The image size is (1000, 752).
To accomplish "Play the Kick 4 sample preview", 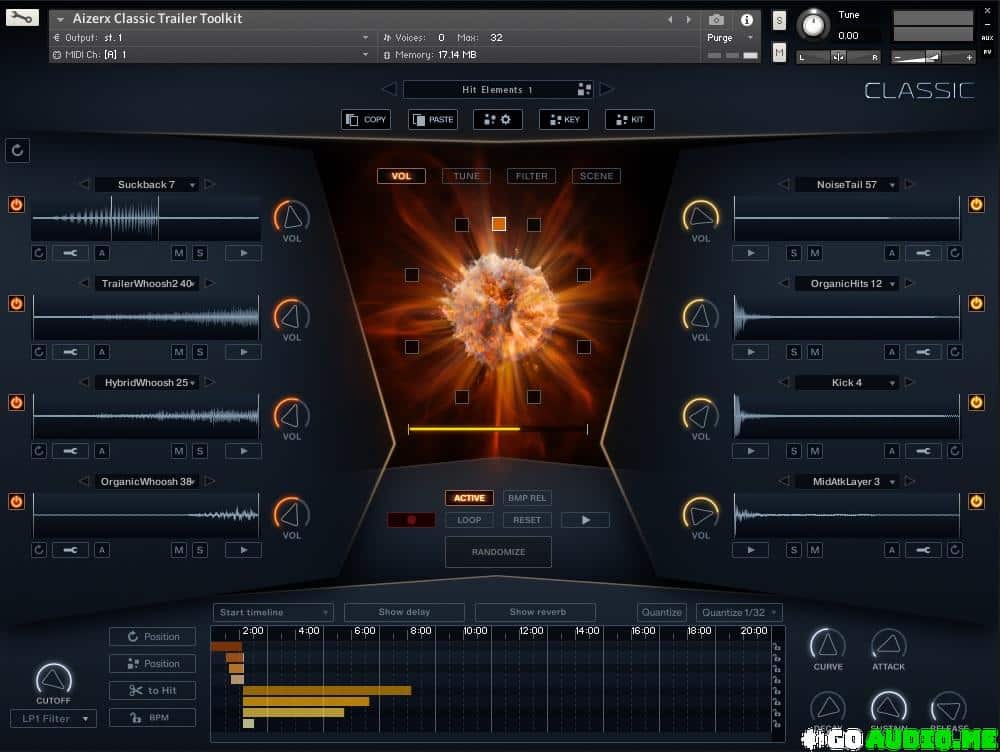I will (751, 451).
